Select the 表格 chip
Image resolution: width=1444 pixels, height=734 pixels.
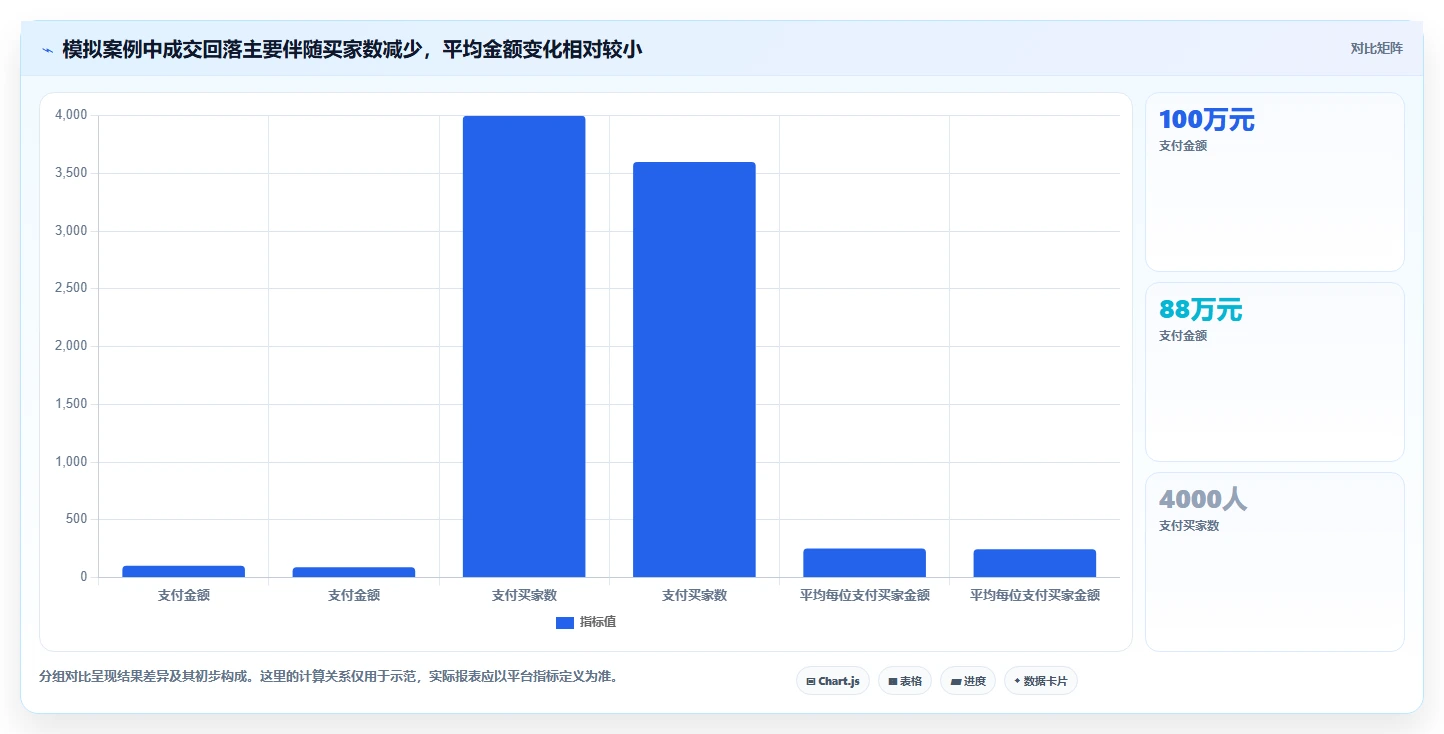tap(905, 681)
